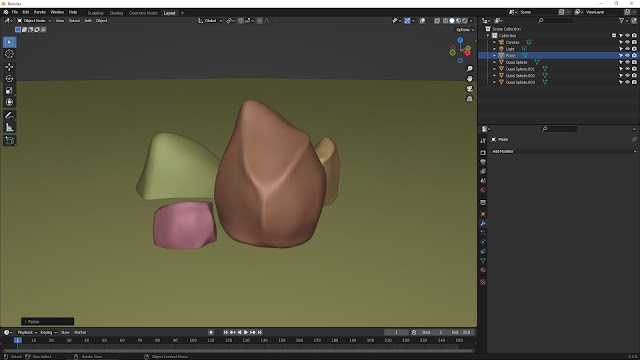640x360 pixels.
Task: Open the Keying dropdown in timeline
Action: (48, 333)
